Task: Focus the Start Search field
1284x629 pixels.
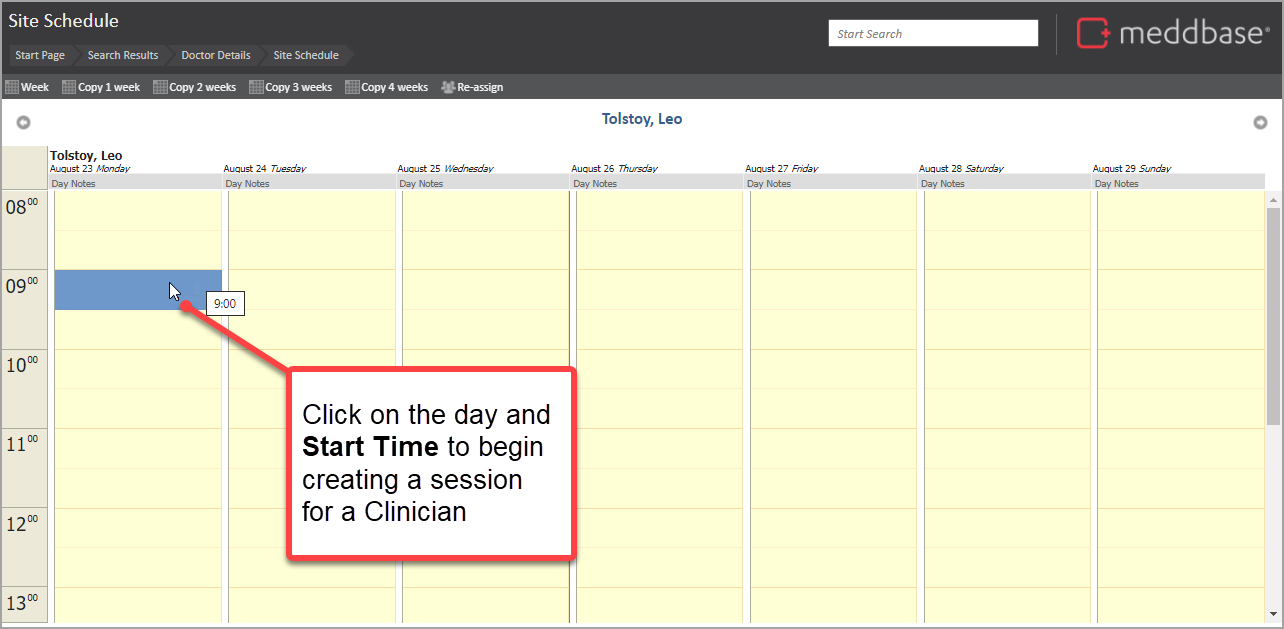Action: pyautogui.click(x=933, y=33)
